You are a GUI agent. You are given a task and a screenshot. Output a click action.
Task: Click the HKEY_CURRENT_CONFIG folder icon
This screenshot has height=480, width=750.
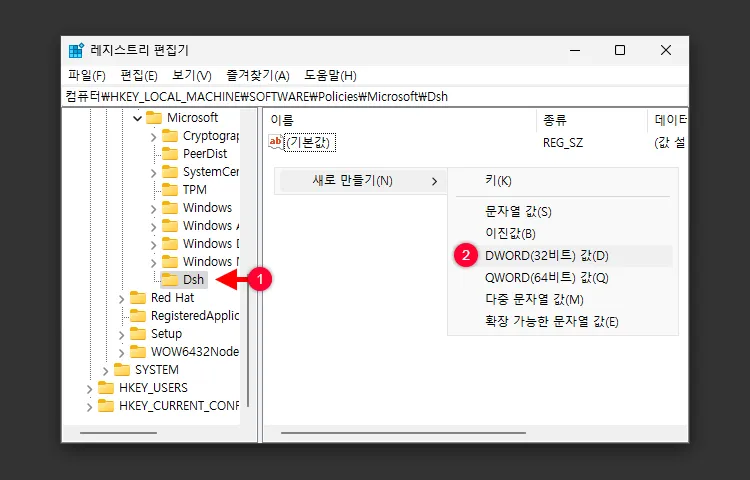click(x=106, y=405)
